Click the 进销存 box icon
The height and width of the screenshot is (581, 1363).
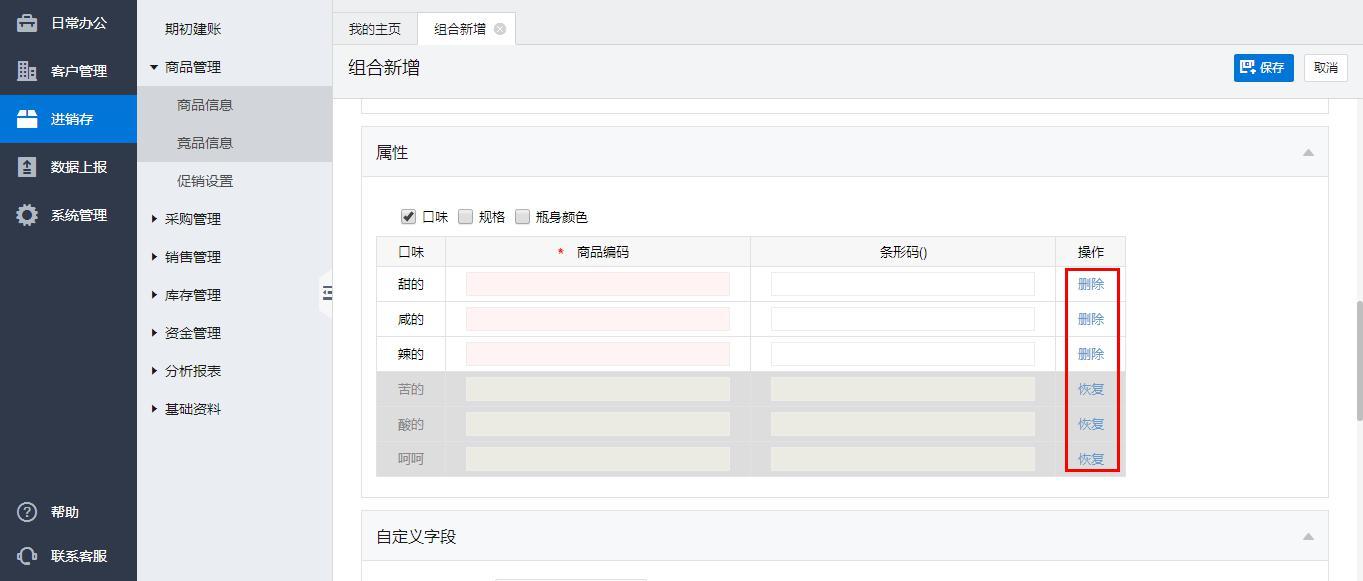(27, 119)
